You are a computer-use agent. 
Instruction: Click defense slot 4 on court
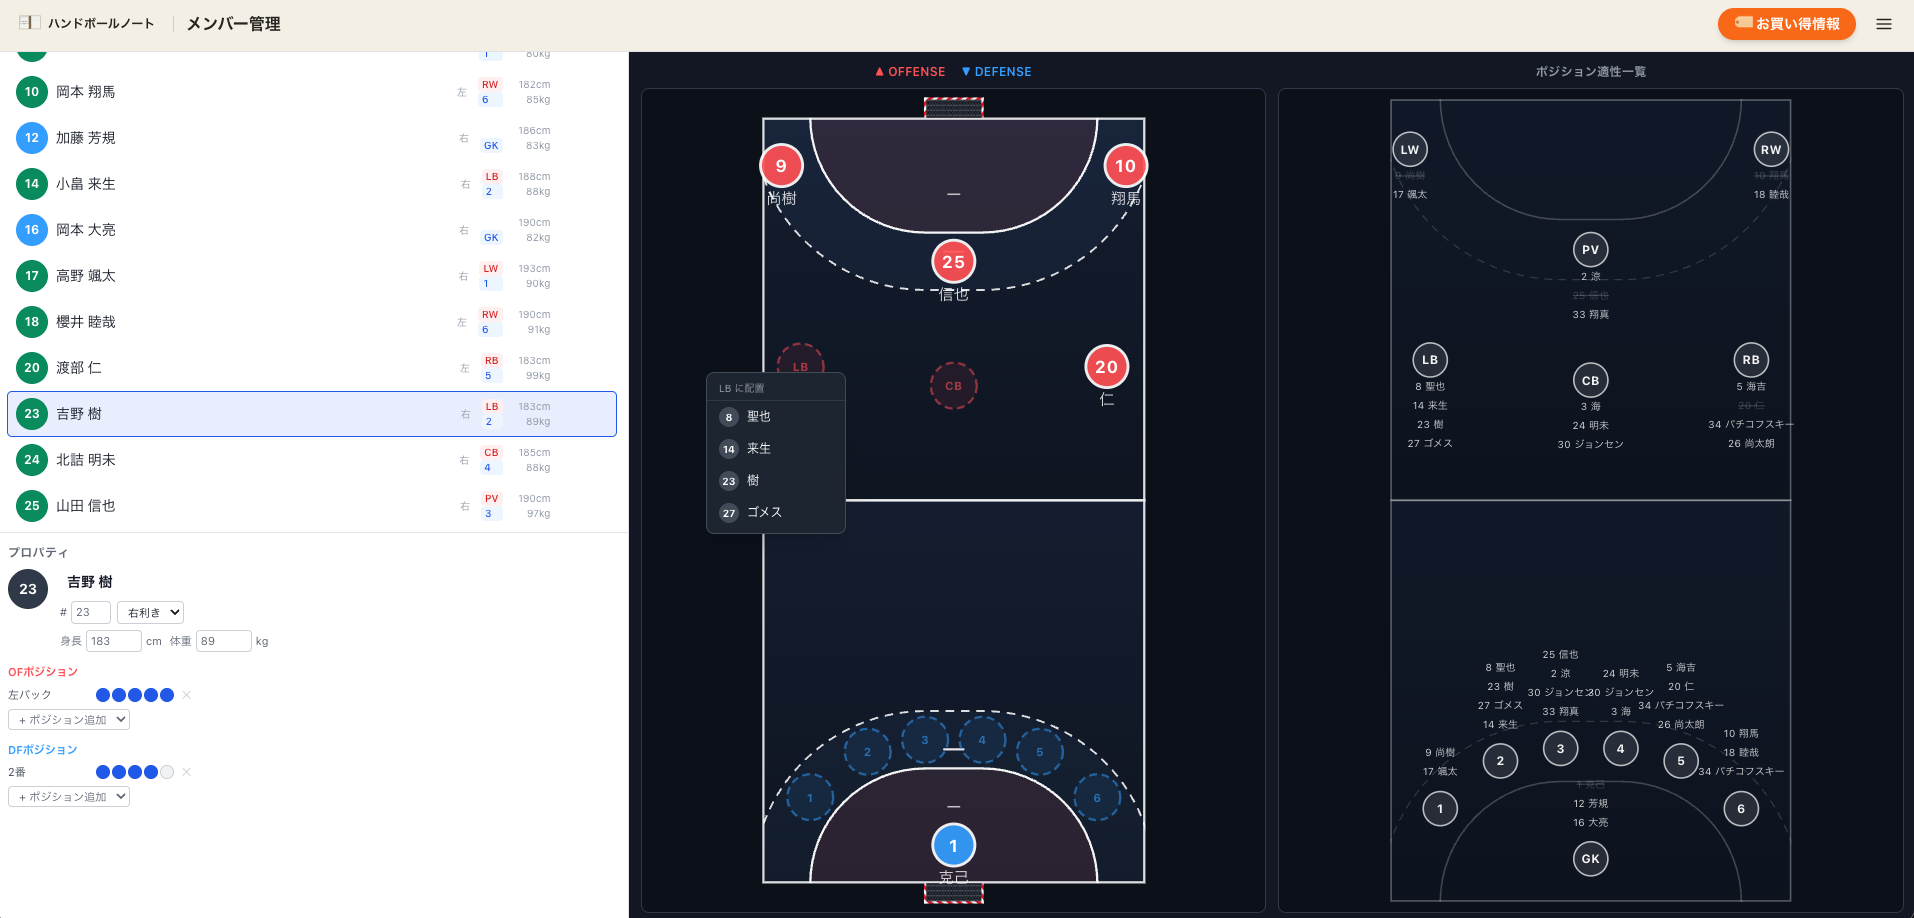(982, 740)
